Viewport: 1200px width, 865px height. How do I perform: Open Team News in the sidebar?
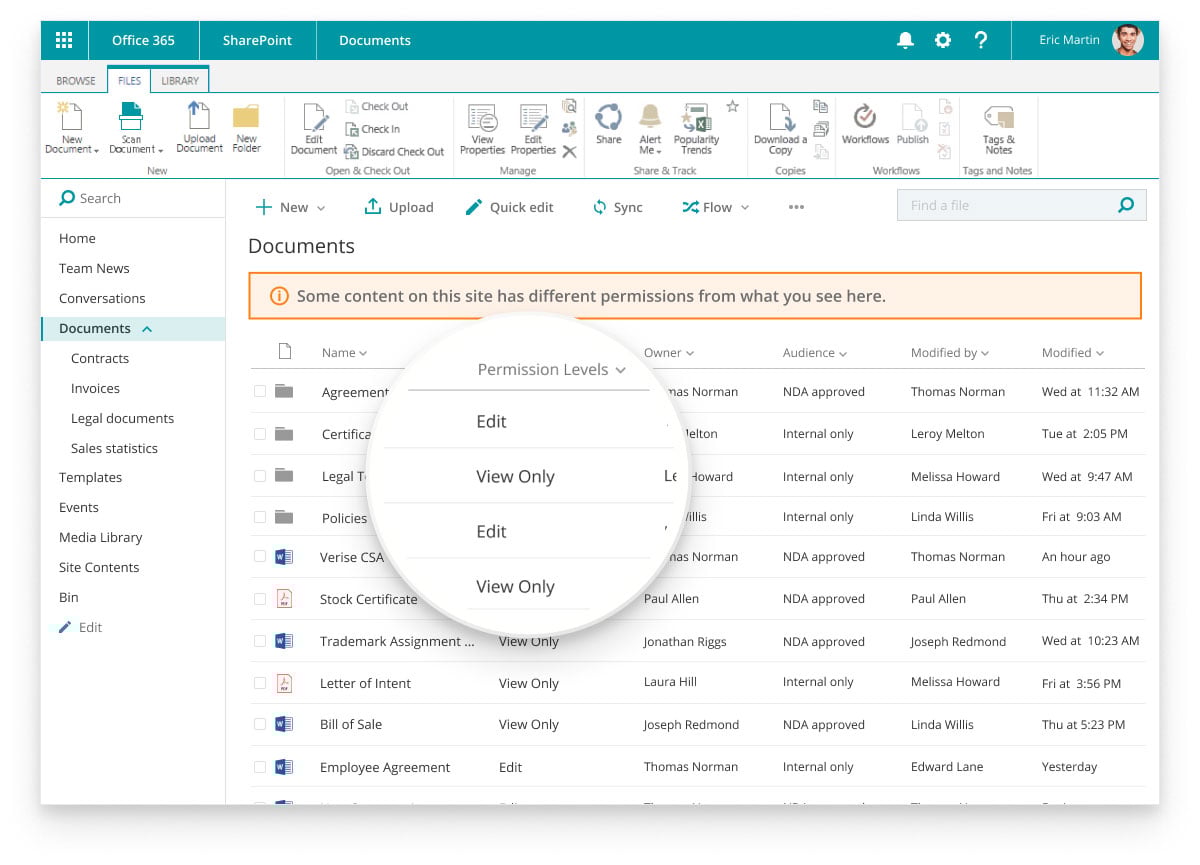pos(94,268)
